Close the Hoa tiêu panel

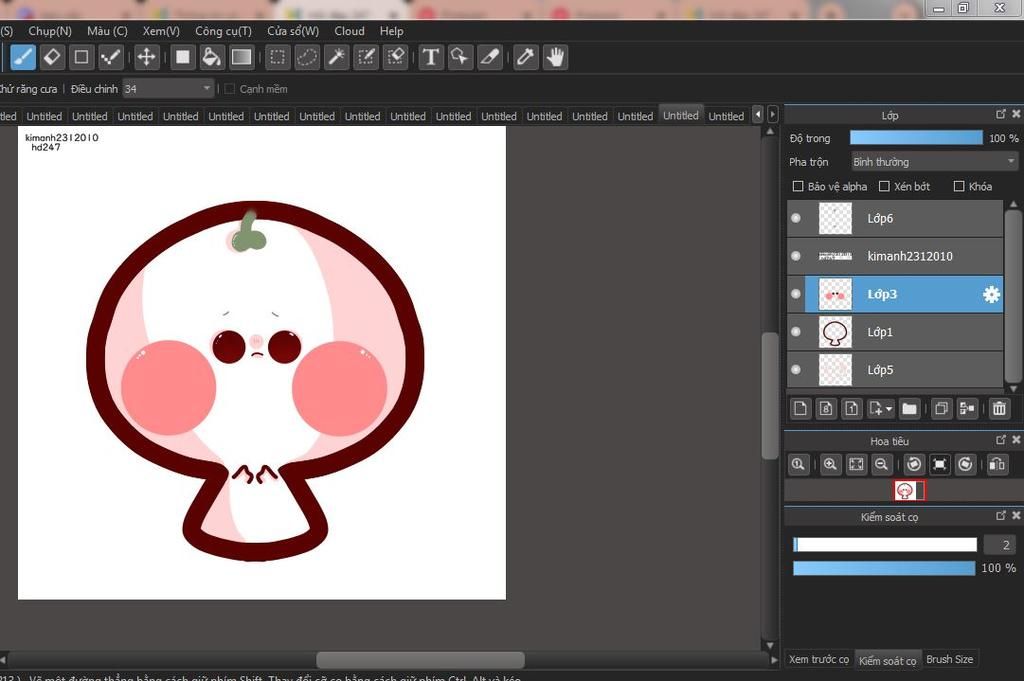[x=1016, y=440]
